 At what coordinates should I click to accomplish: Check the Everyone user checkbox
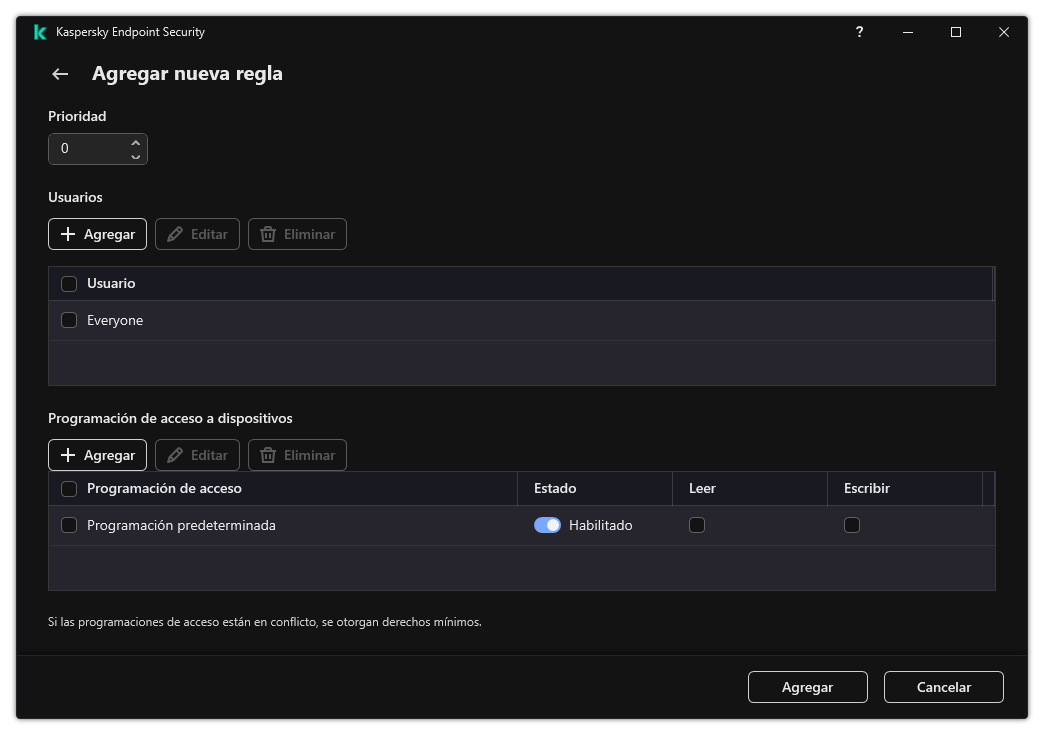69,320
